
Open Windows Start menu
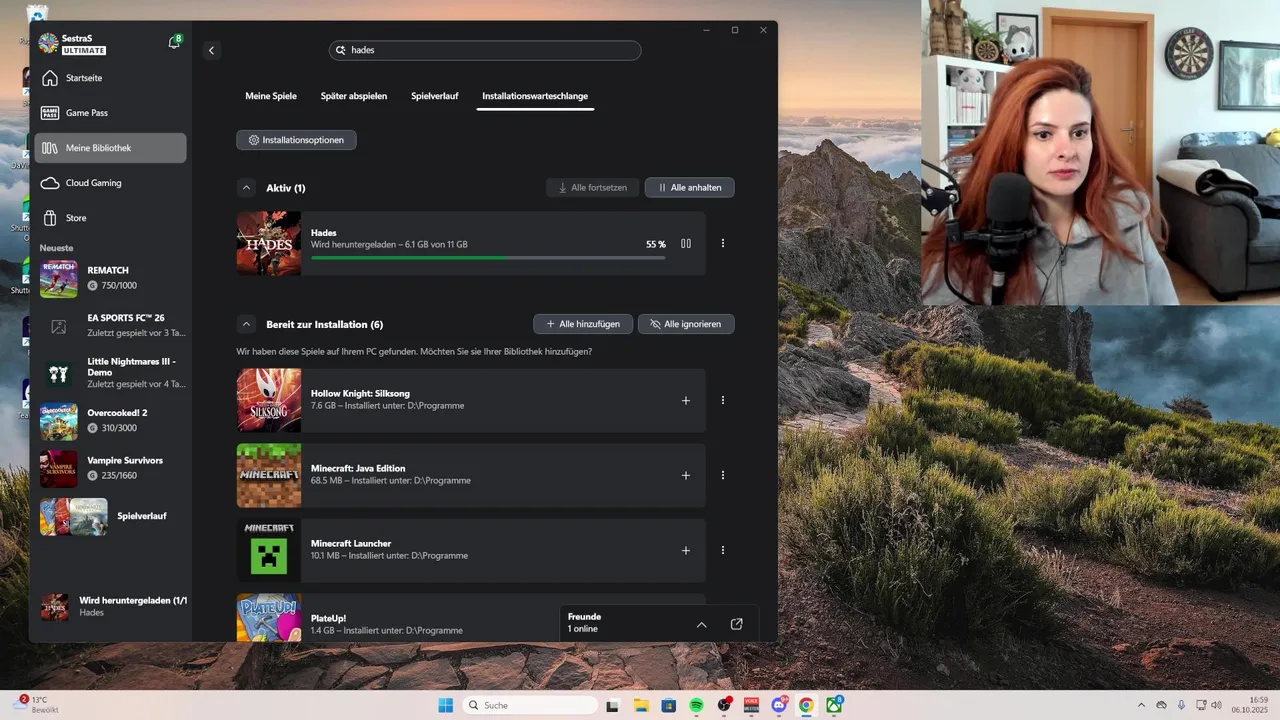point(446,705)
